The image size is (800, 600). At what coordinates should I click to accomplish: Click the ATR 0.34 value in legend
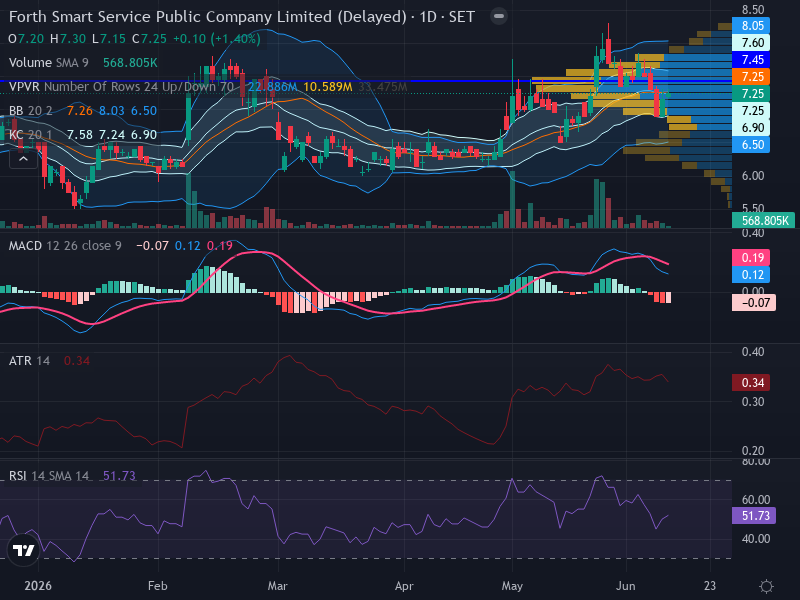pyautogui.click(x=77, y=361)
